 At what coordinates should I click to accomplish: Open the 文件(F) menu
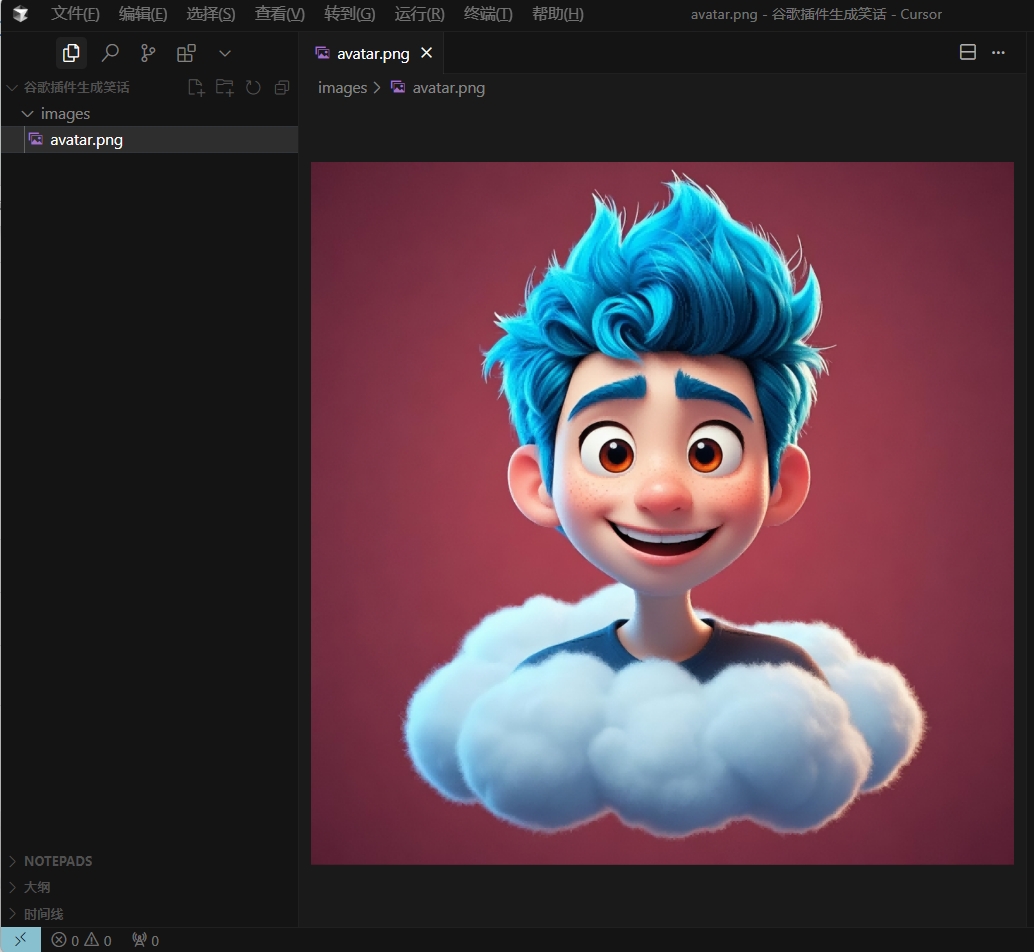point(75,14)
